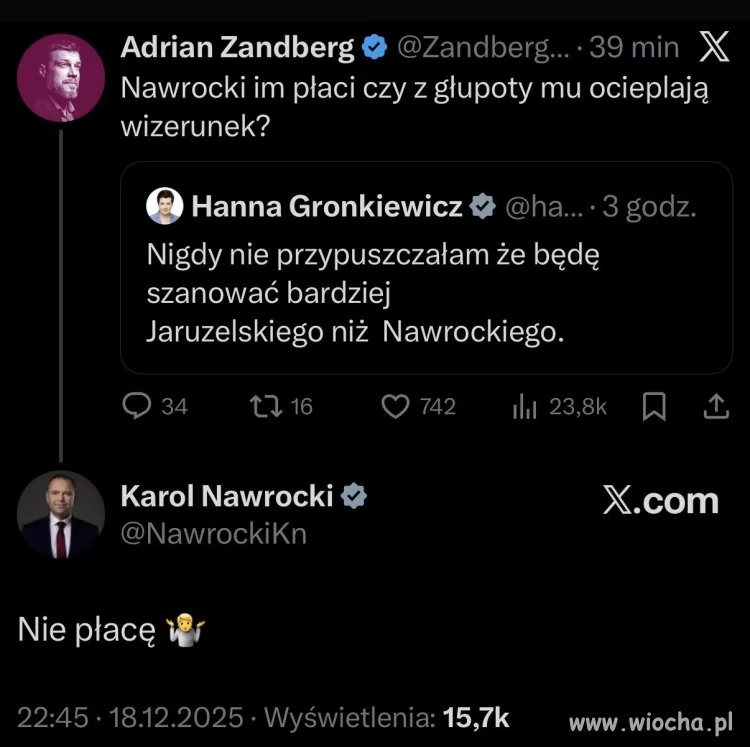
Task: Open the views statistics bar icon
Action: click(526, 406)
